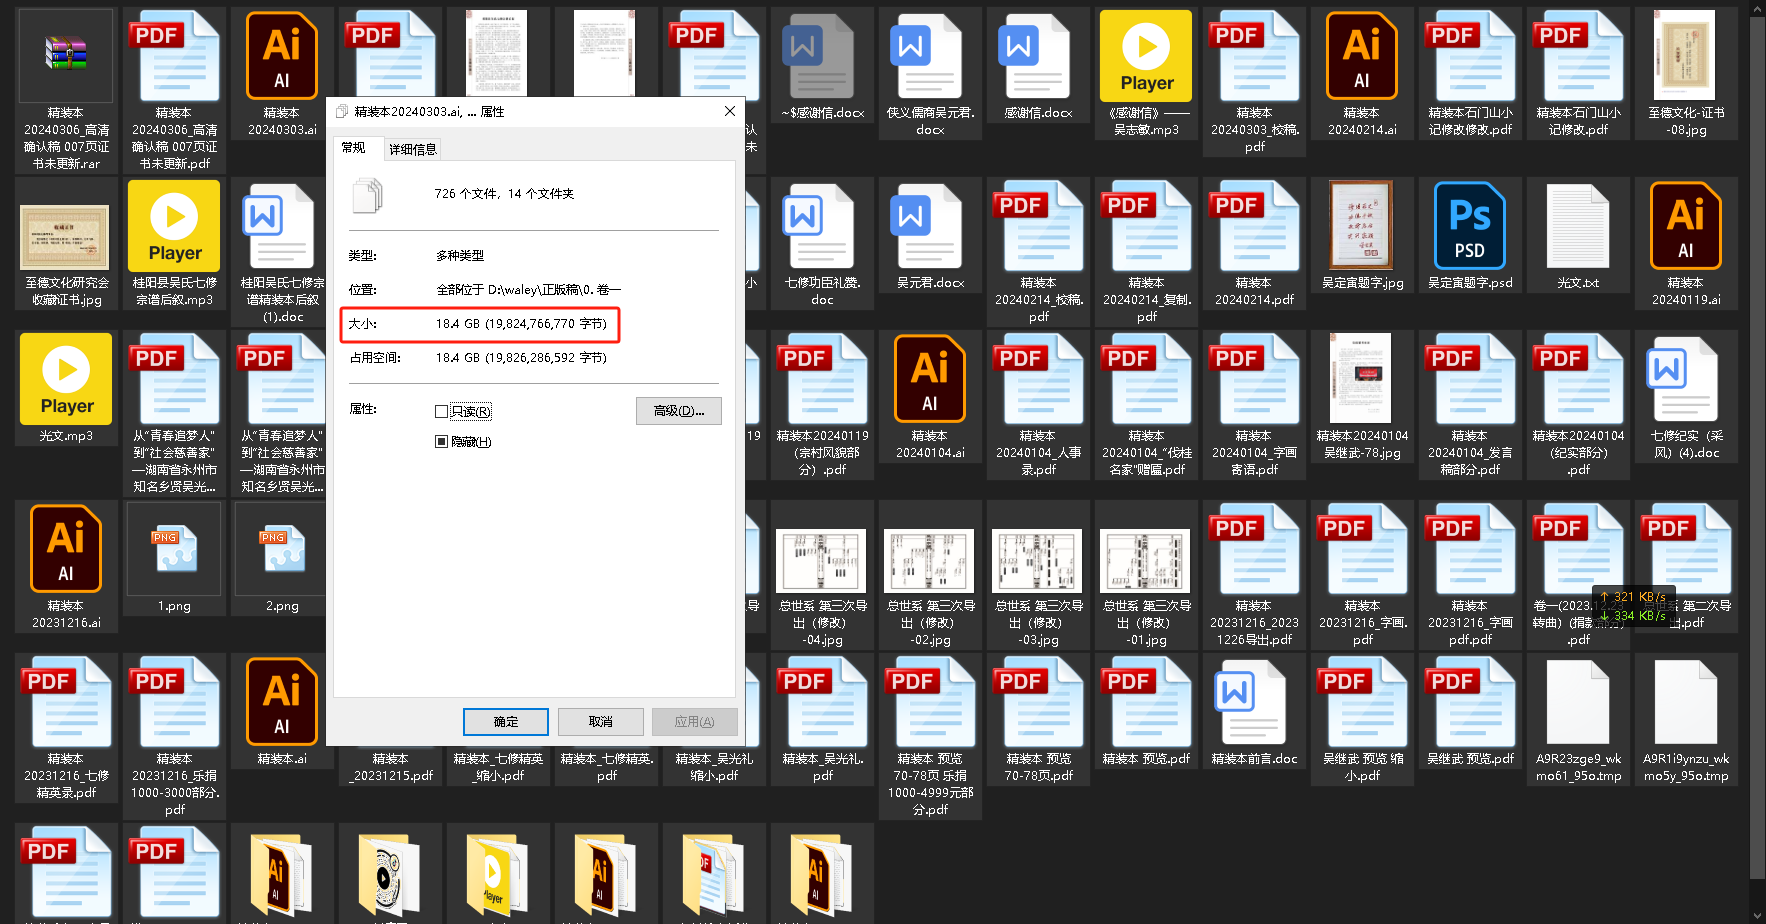Click the 确定 button

pyautogui.click(x=505, y=721)
